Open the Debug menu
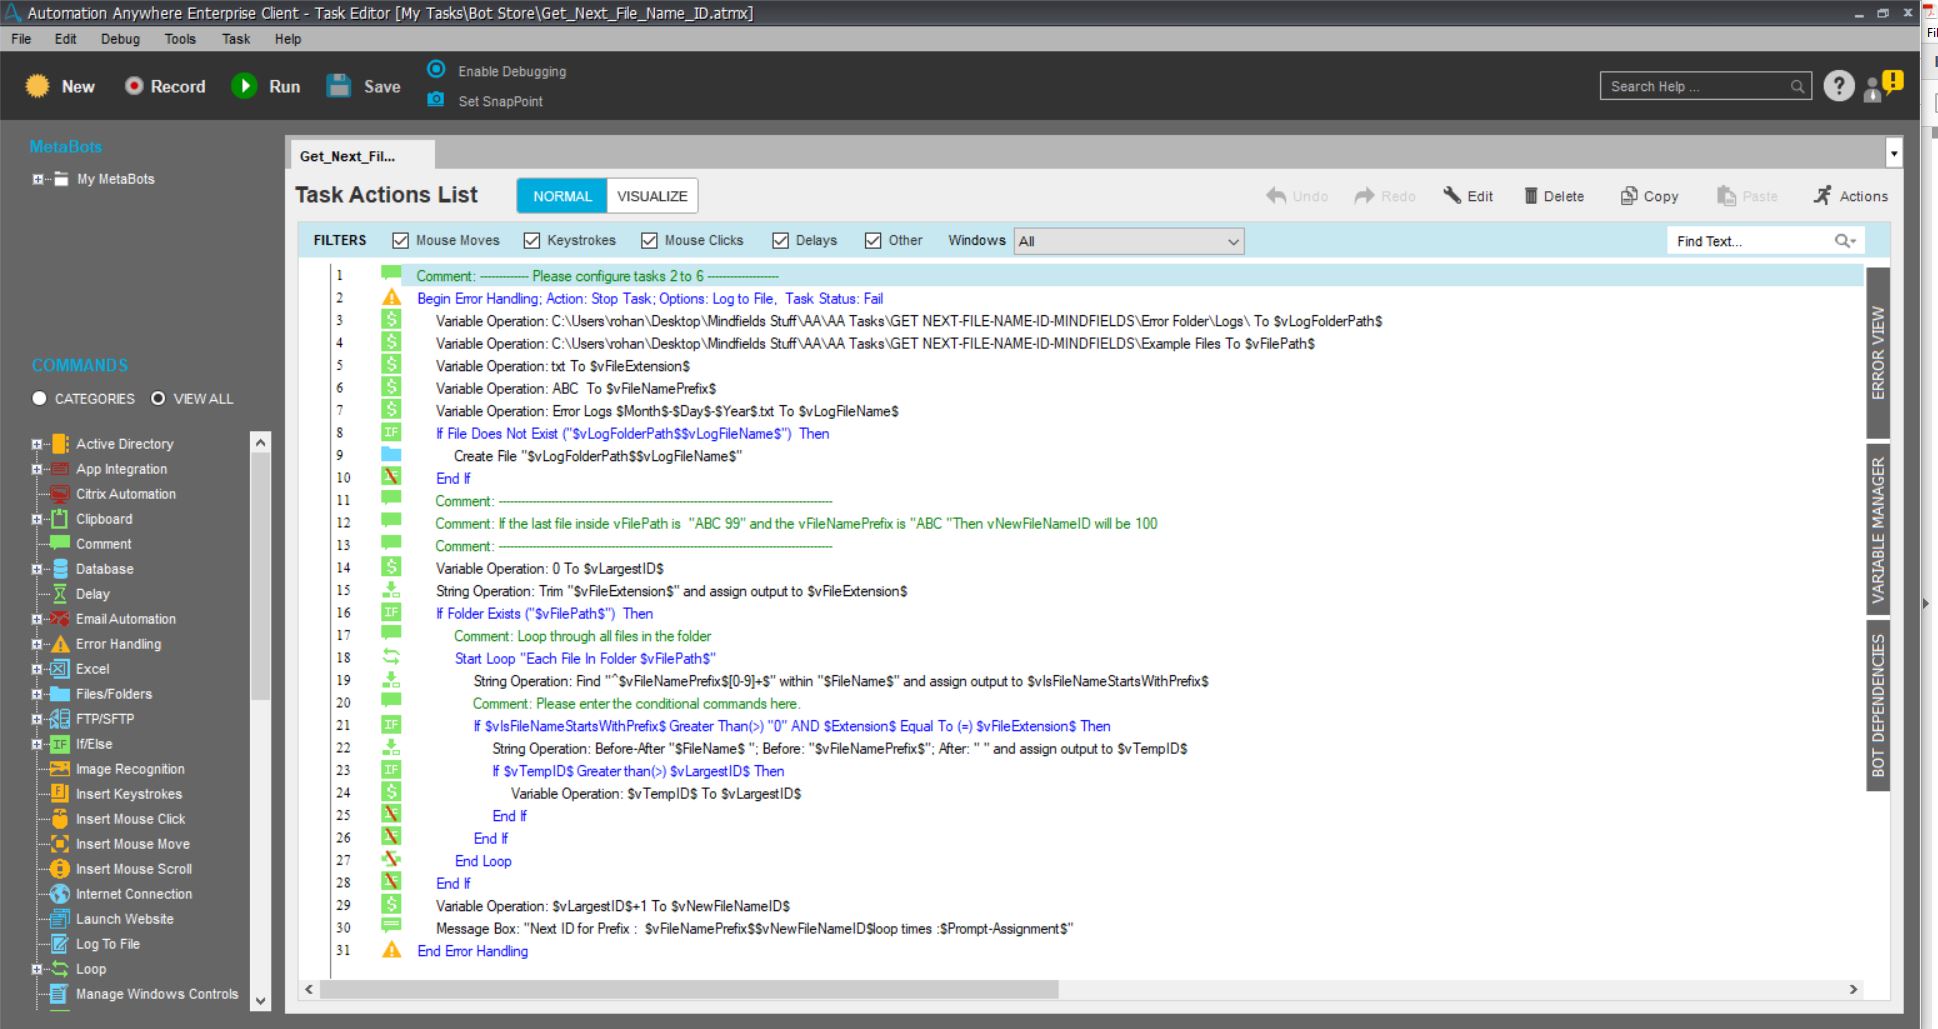This screenshot has height=1029, width=1938. (120, 39)
